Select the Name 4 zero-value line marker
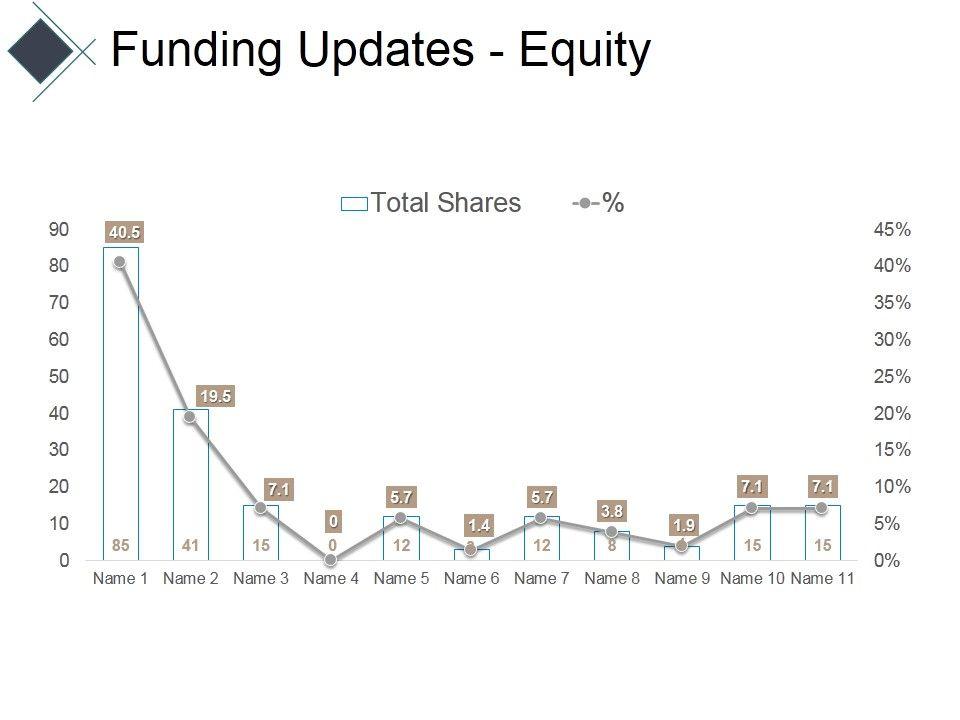The height and width of the screenshot is (720, 960). (x=331, y=560)
